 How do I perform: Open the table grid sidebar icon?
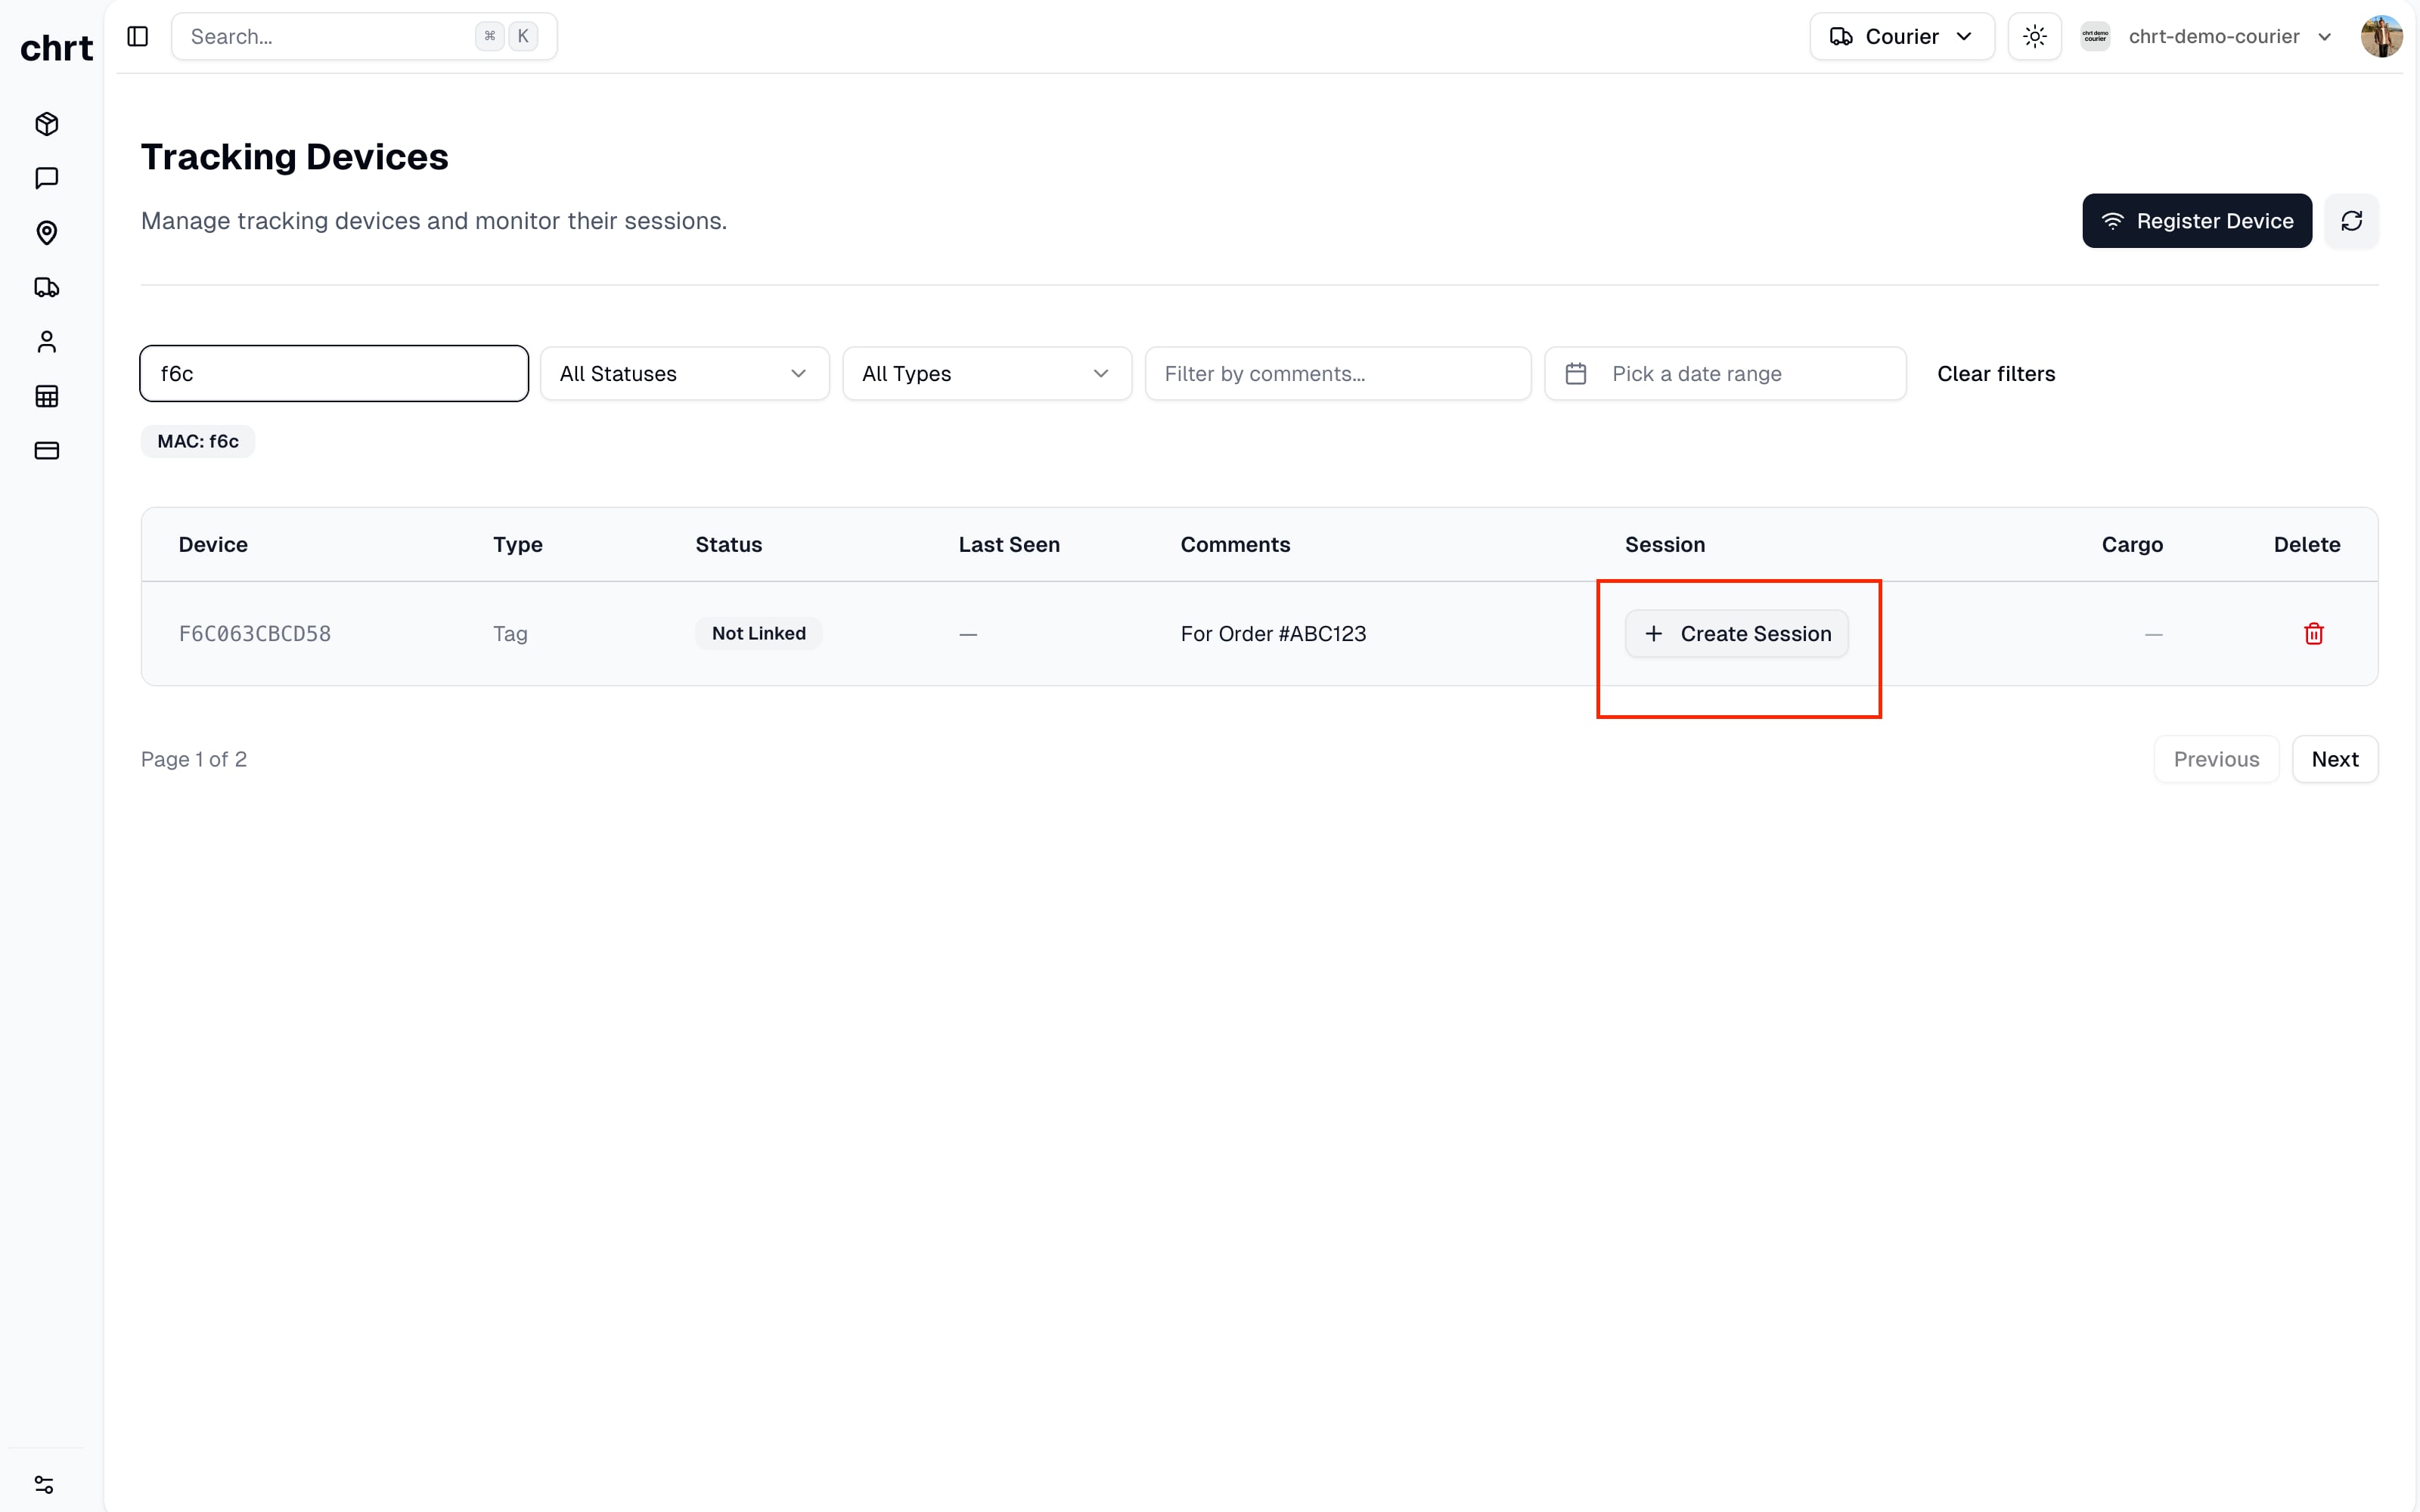click(x=46, y=396)
